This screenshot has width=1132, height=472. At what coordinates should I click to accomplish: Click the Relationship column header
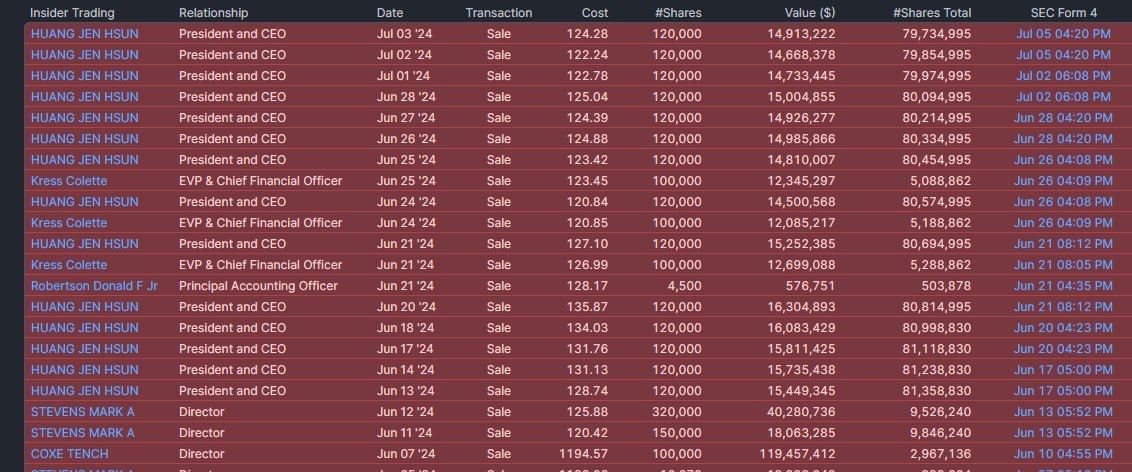213,13
